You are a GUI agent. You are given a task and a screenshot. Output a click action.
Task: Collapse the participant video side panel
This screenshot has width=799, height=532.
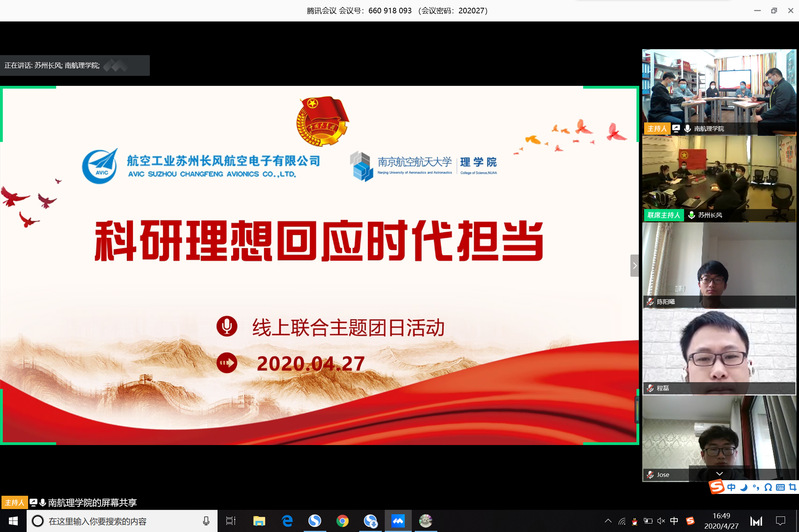click(x=634, y=265)
